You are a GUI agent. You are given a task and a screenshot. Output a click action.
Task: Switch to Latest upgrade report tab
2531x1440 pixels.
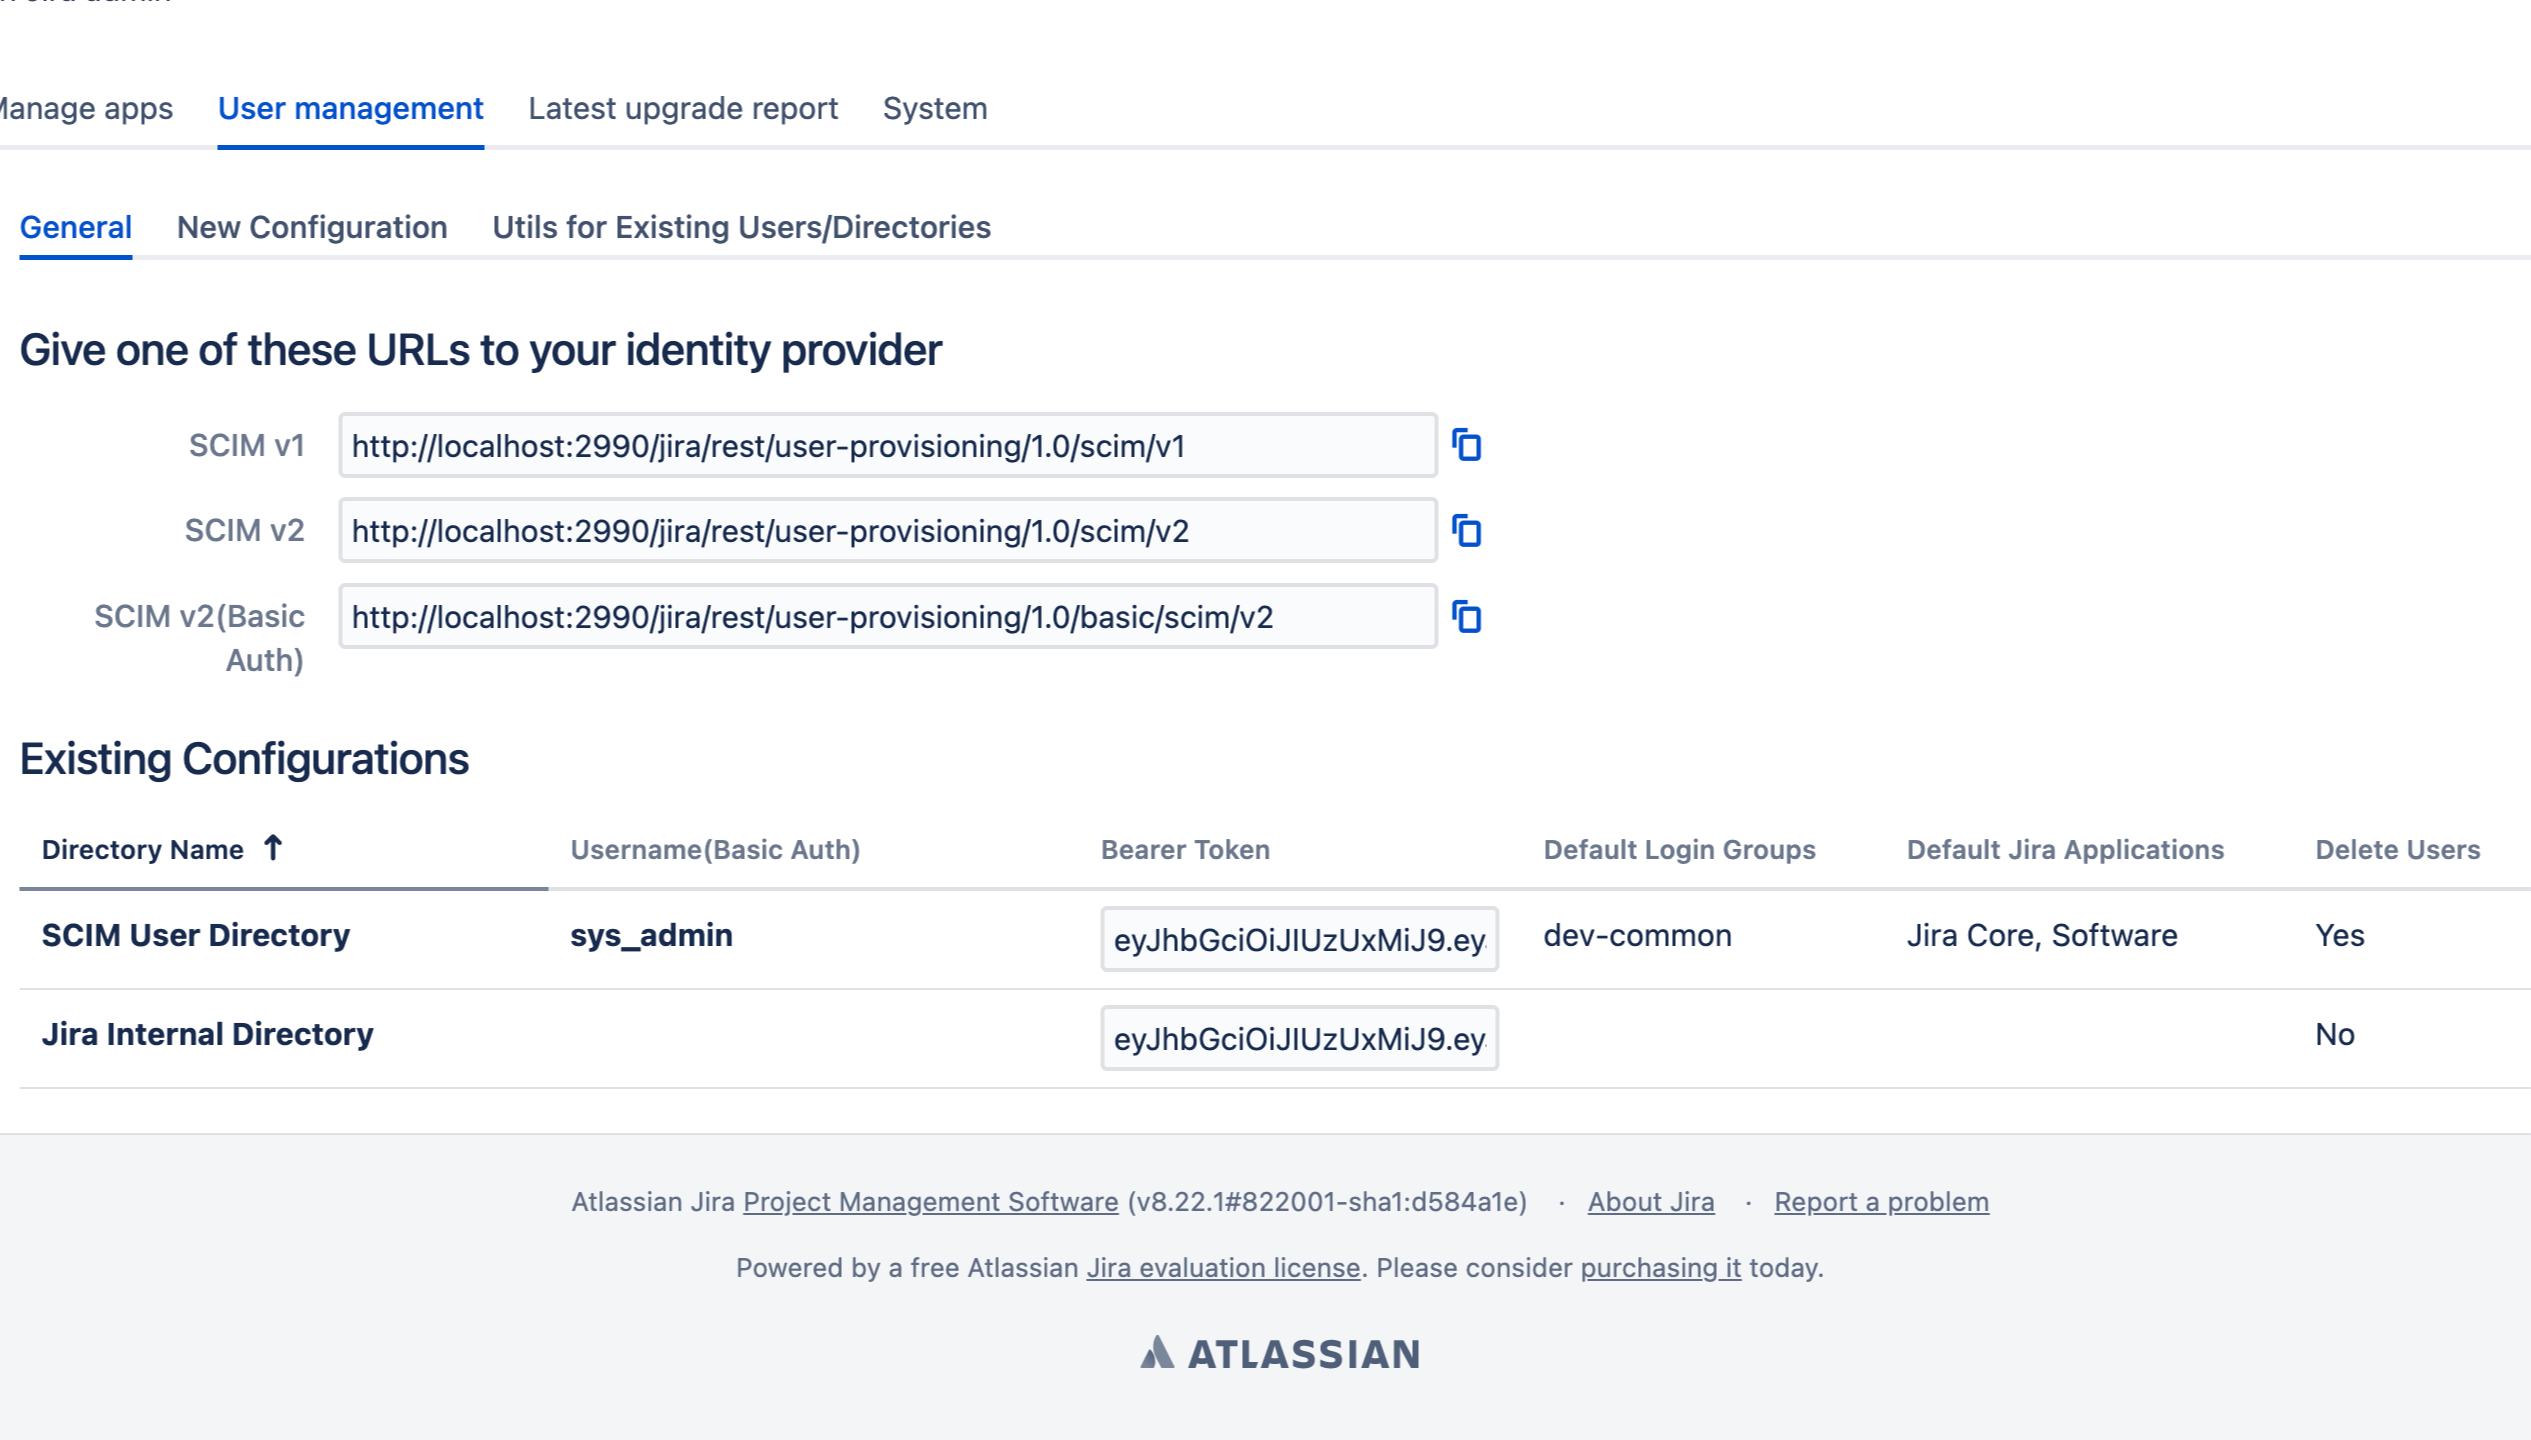coord(683,108)
